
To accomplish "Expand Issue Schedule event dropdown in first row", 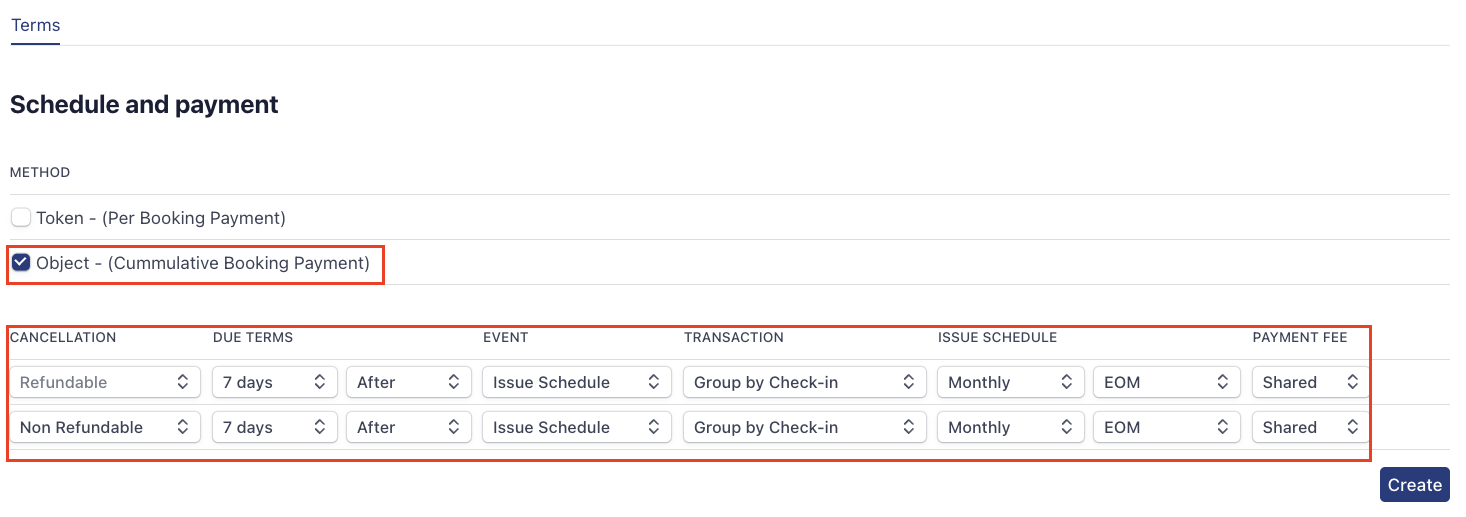I will coord(576,382).
